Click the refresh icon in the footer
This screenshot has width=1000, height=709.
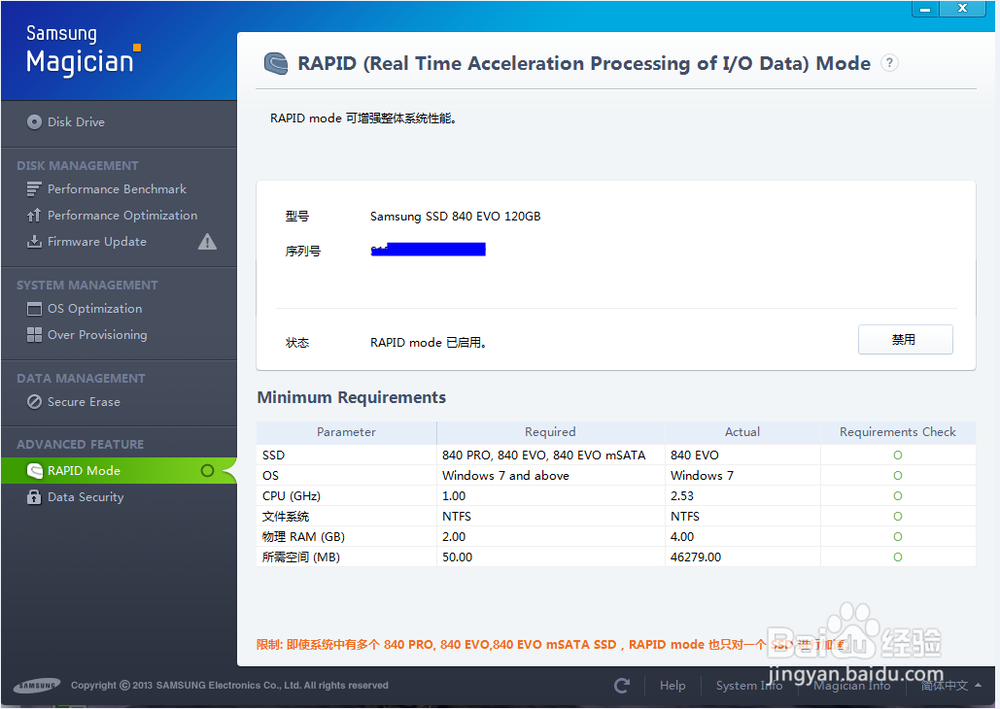pos(622,685)
